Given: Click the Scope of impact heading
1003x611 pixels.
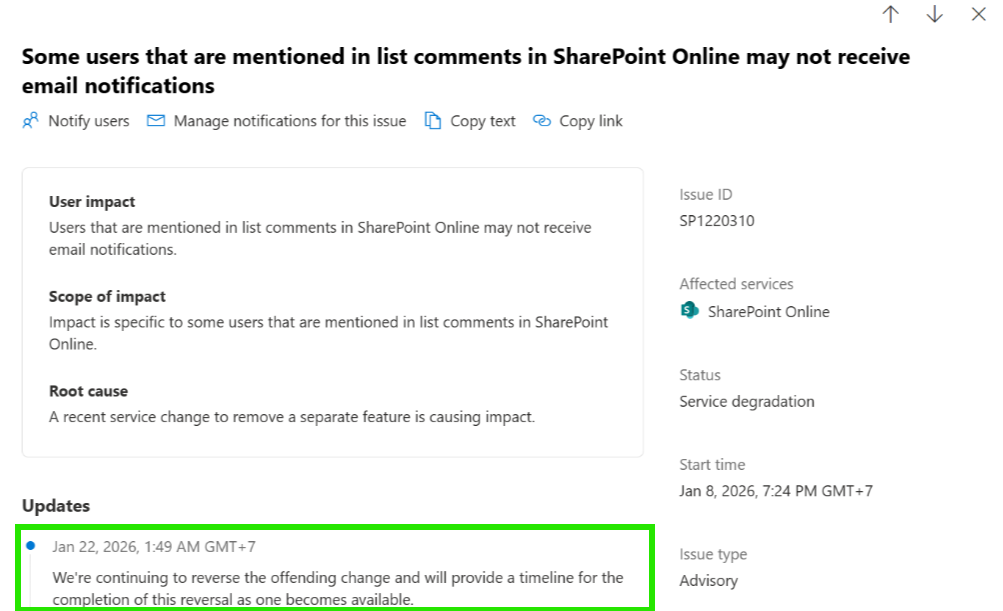Looking at the screenshot, I should (x=107, y=296).
